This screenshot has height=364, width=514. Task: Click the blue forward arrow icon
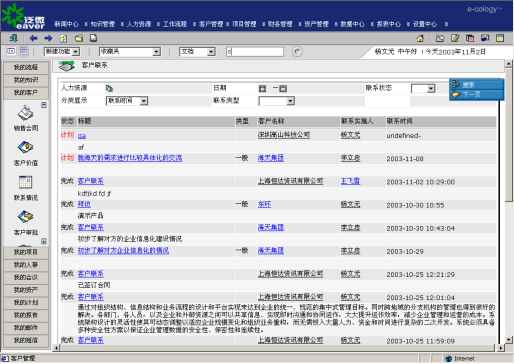48,38
